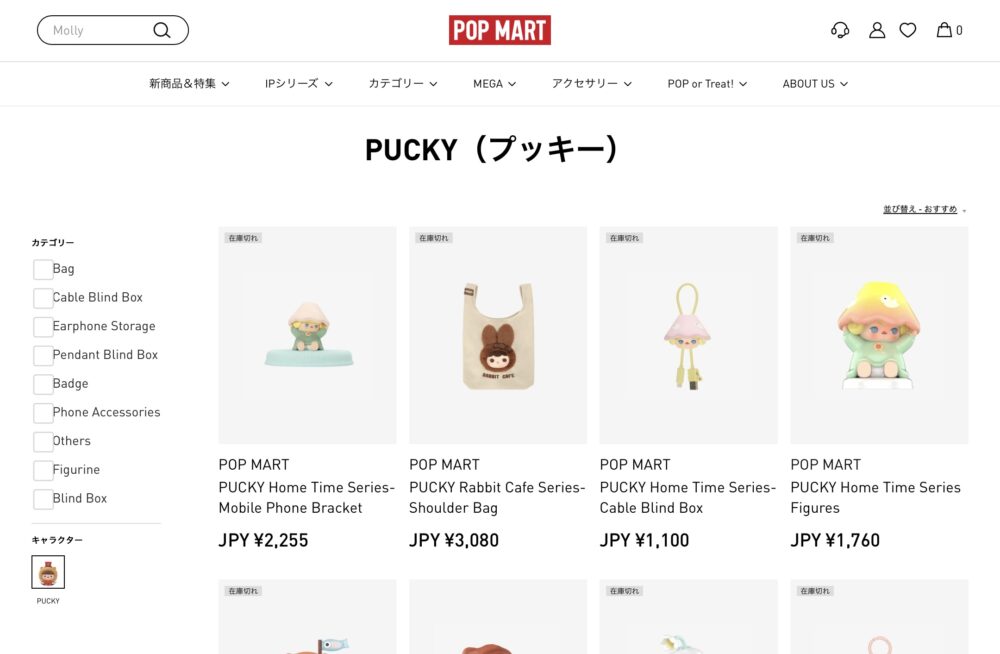The image size is (1000, 654).
Task: Click the Molly search input field
Action: 99,30
